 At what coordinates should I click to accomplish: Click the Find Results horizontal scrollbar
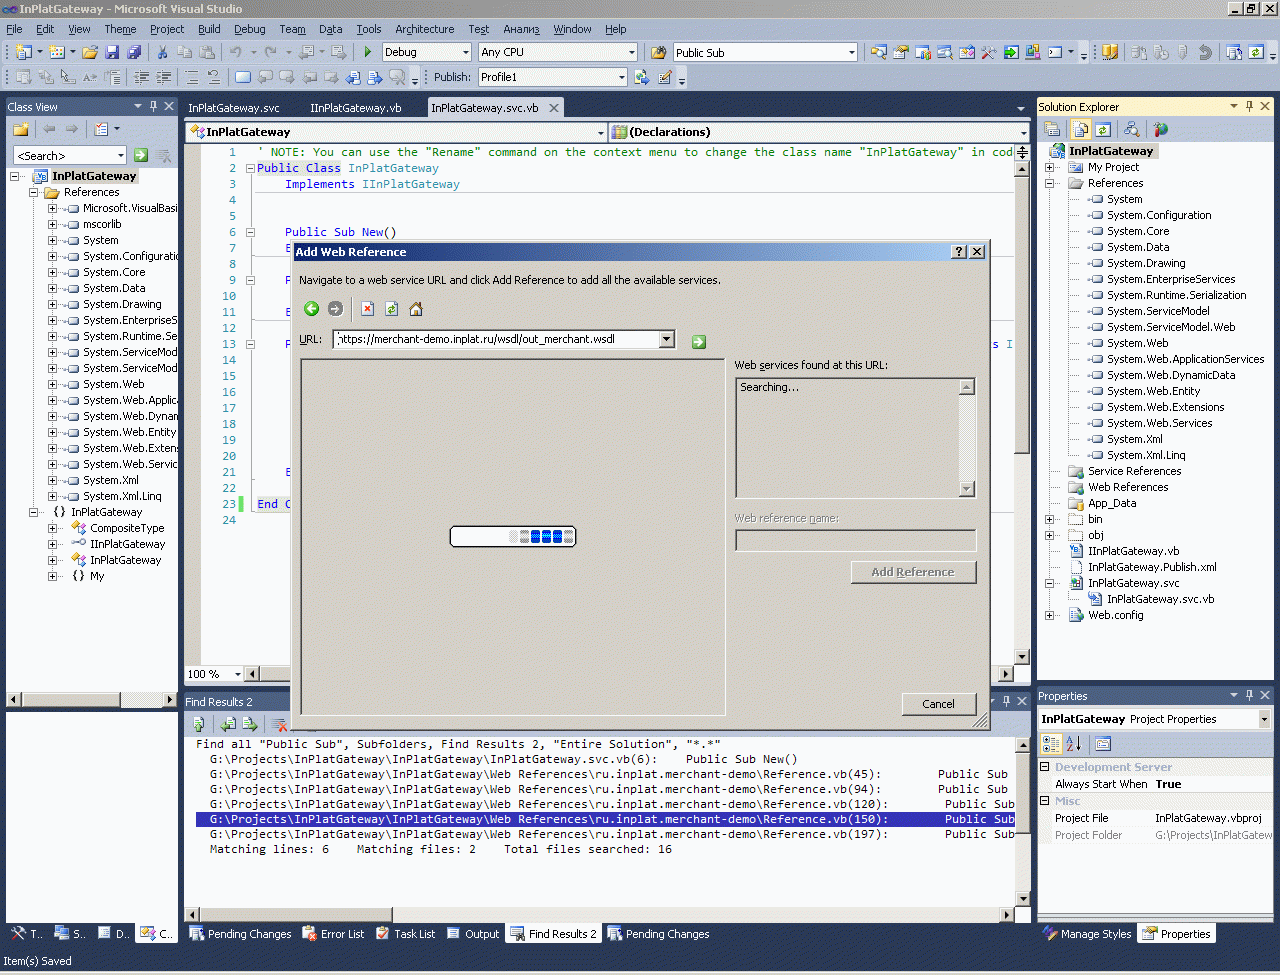(x=601, y=914)
